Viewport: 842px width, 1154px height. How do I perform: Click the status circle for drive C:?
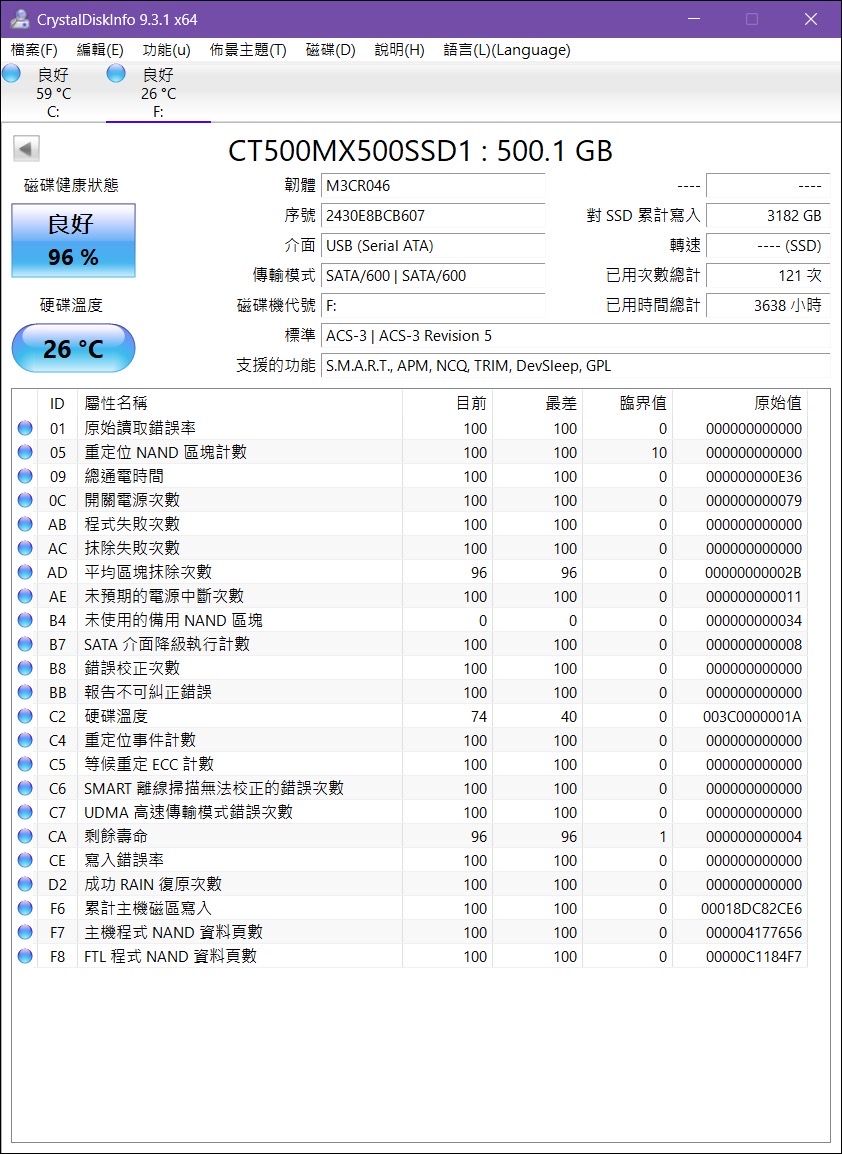tap(12, 73)
